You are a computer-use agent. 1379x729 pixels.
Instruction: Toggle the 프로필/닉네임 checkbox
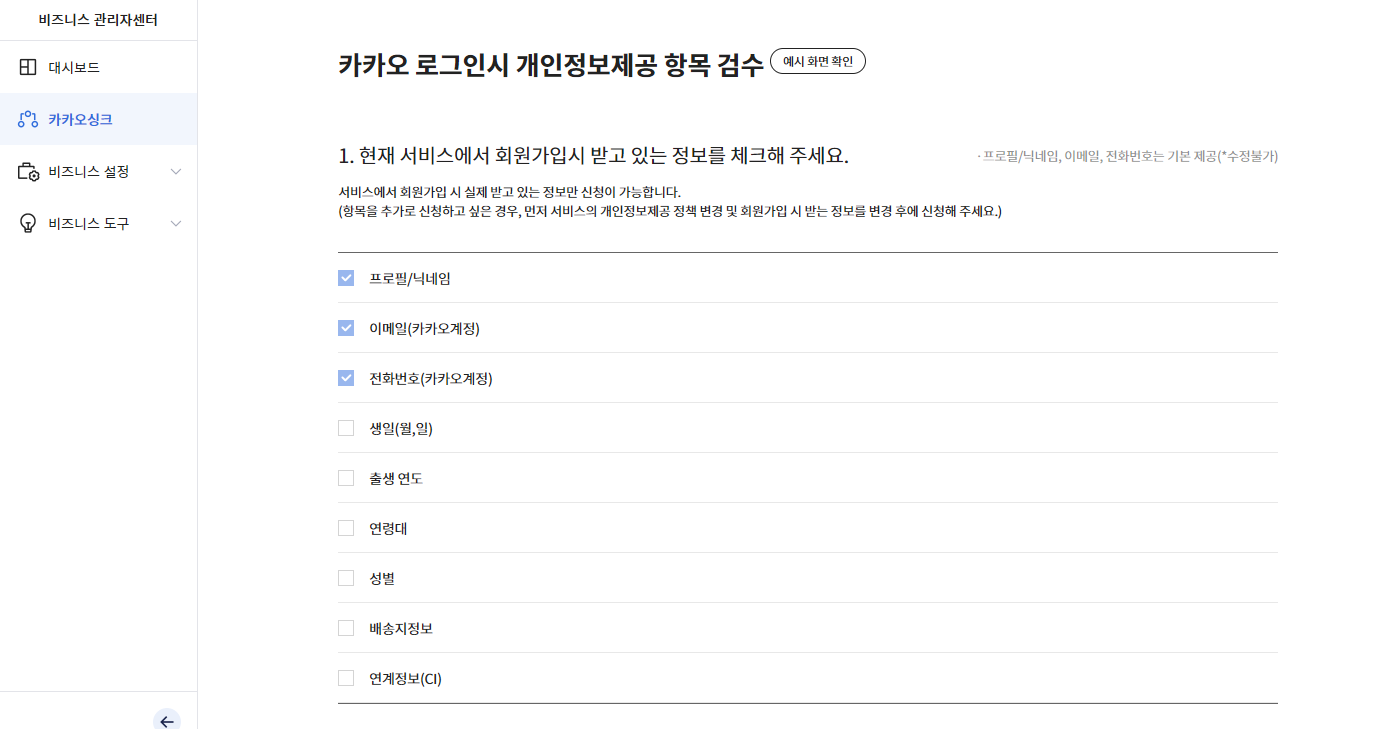346,278
